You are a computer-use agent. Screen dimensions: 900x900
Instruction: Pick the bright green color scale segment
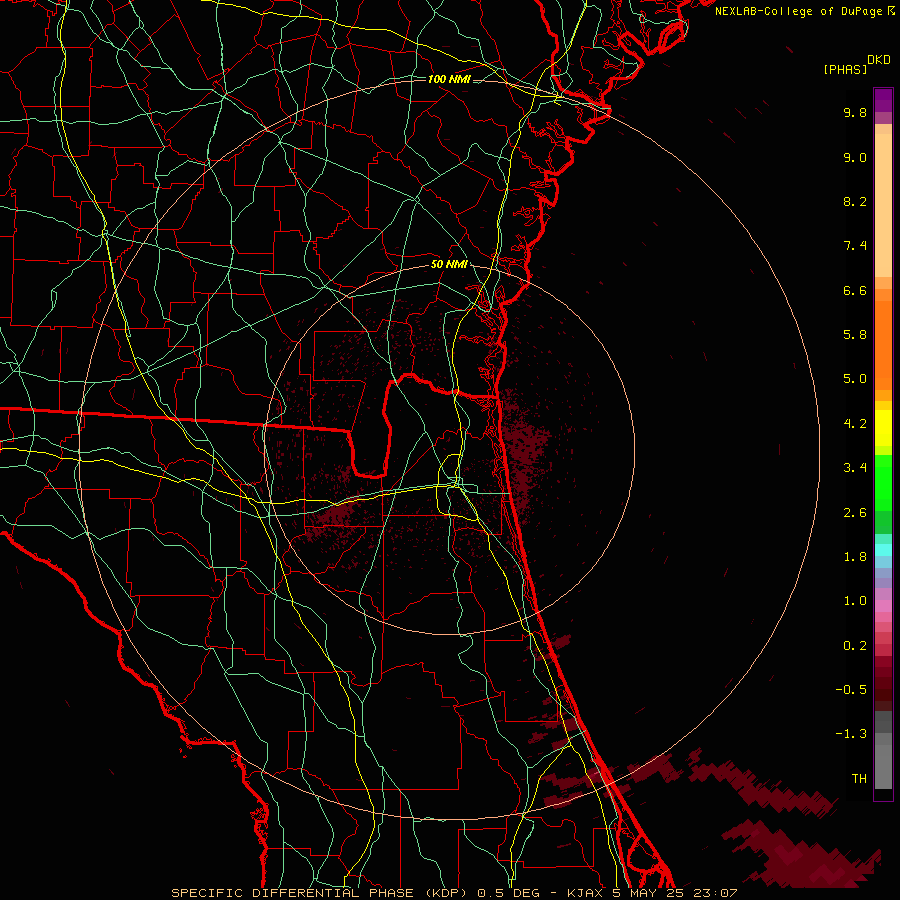883,483
